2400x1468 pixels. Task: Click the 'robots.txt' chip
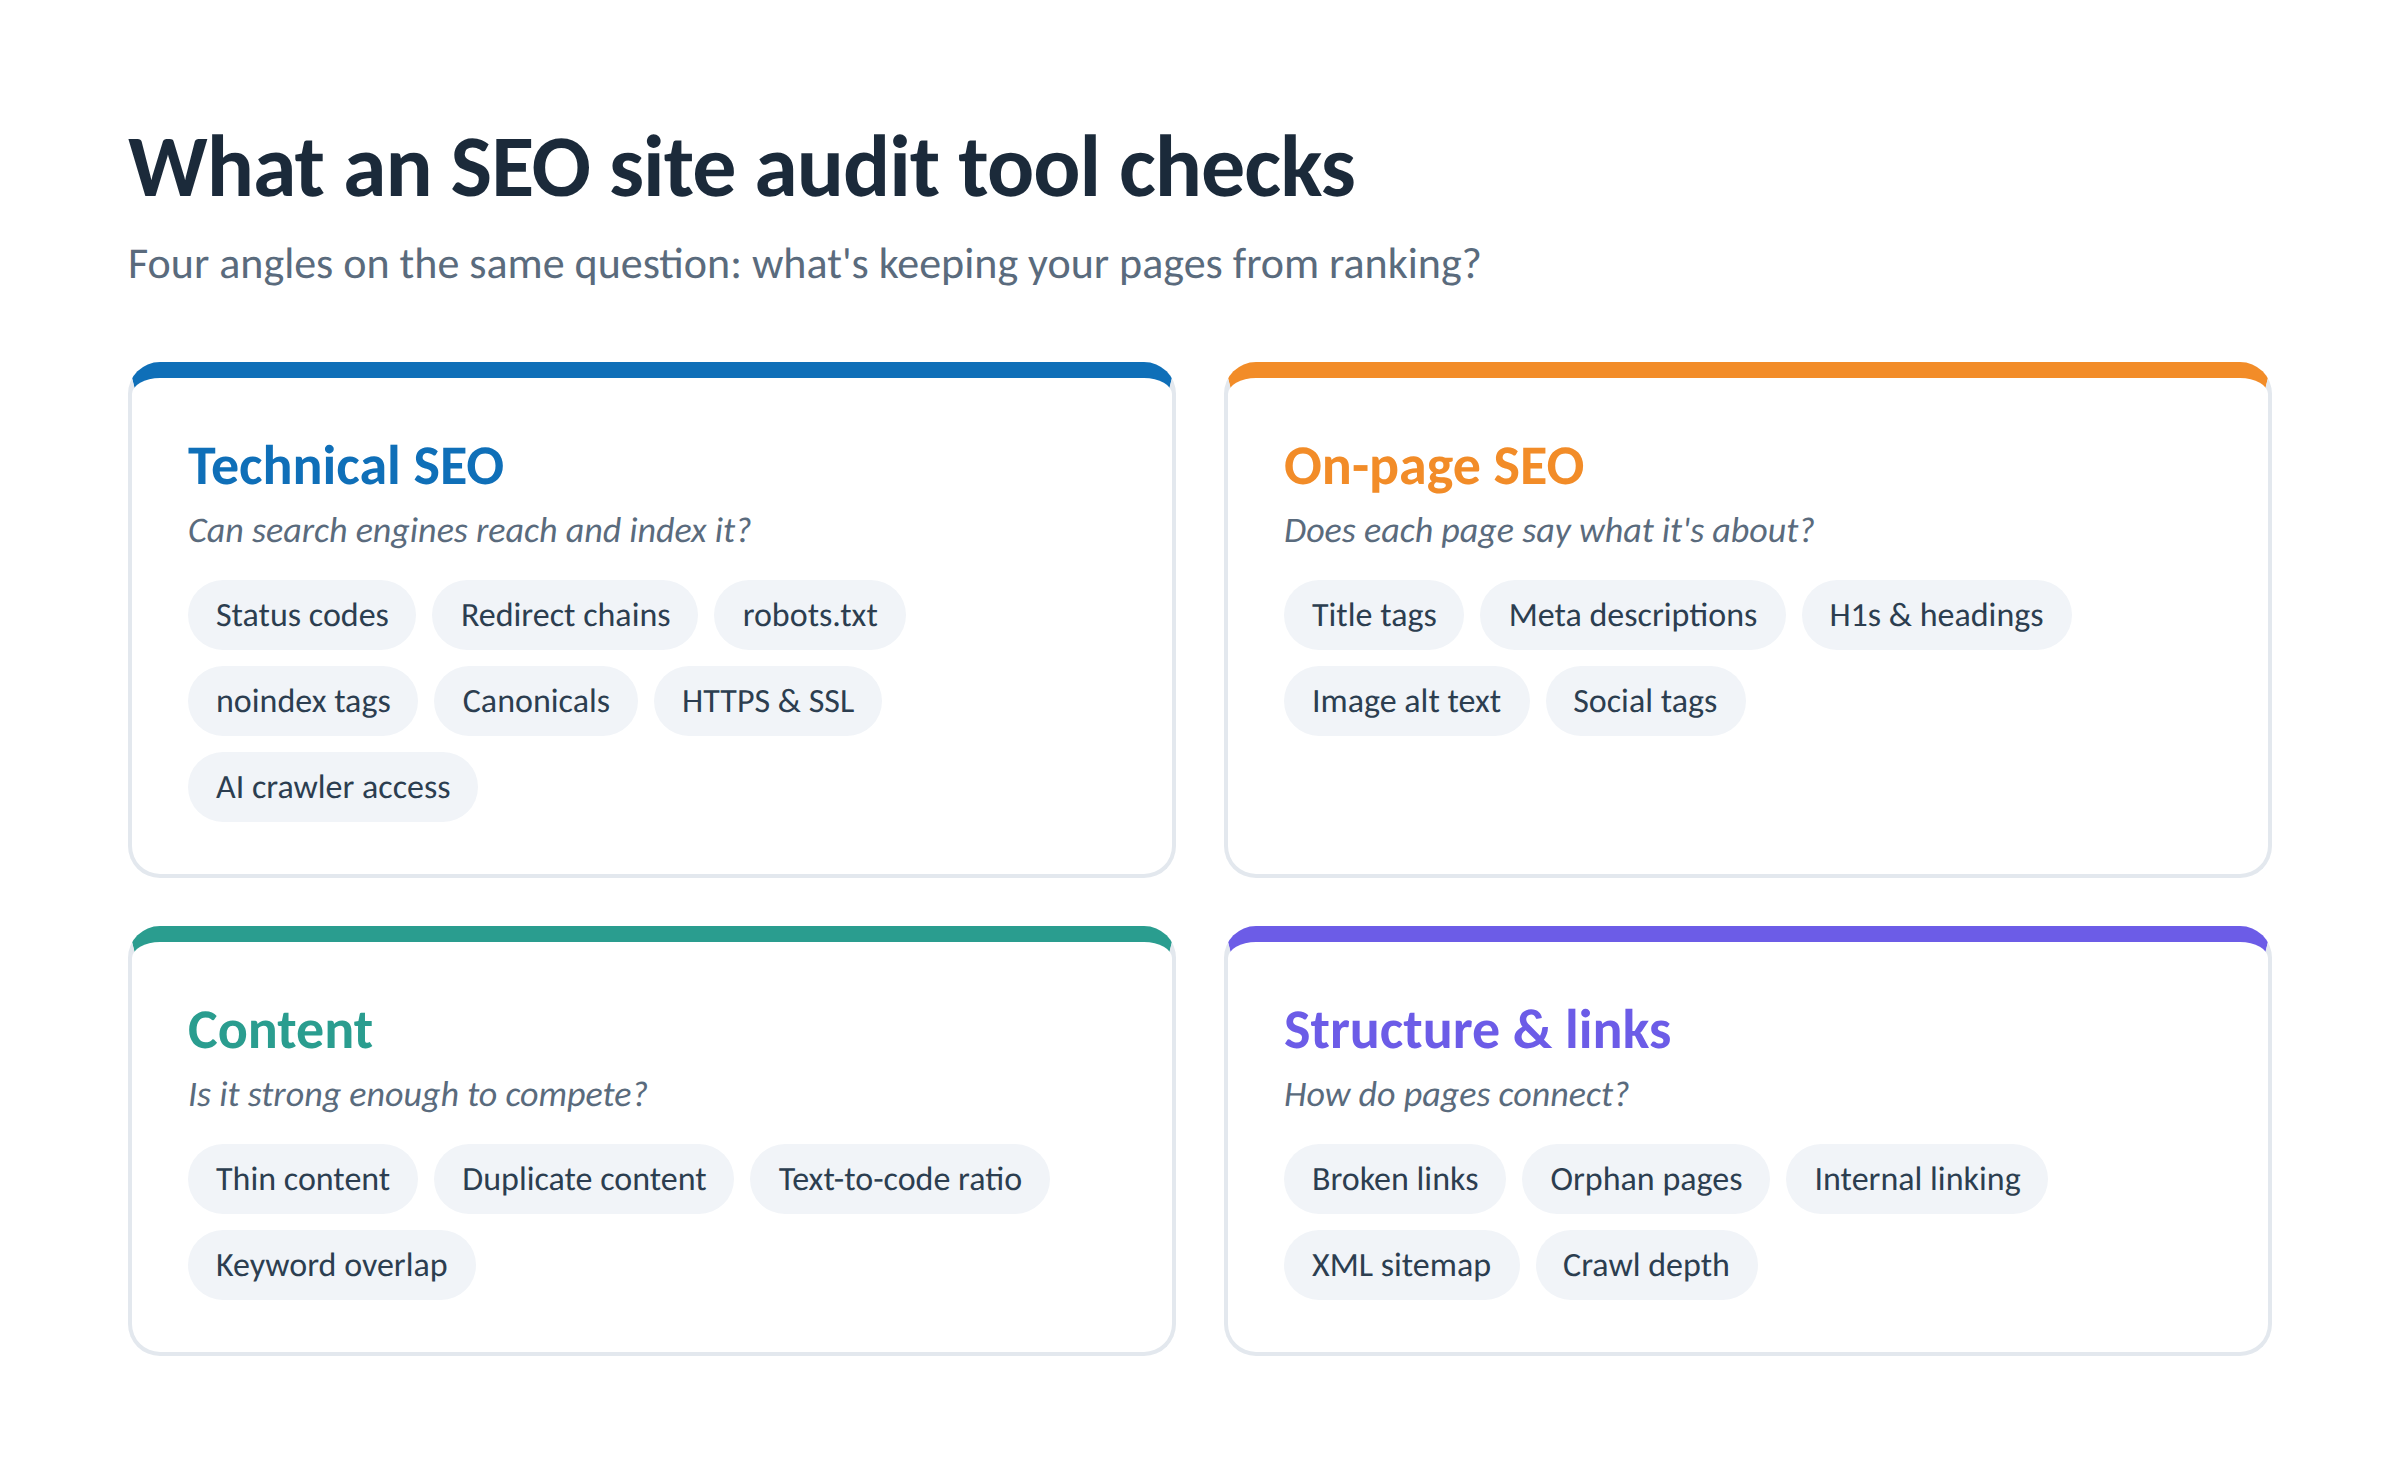pos(809,615)
